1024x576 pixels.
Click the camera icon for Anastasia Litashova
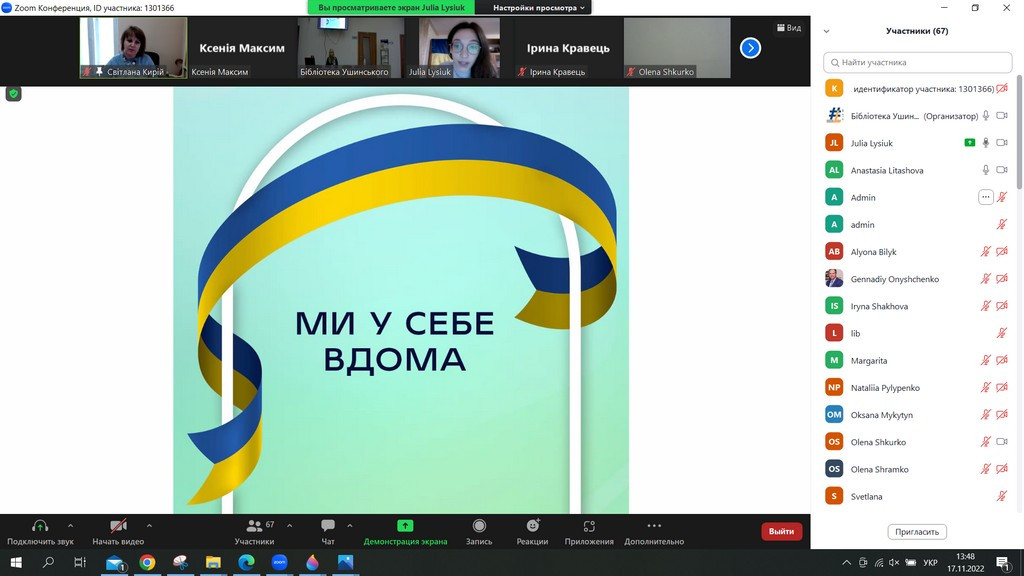[1002, 170]
